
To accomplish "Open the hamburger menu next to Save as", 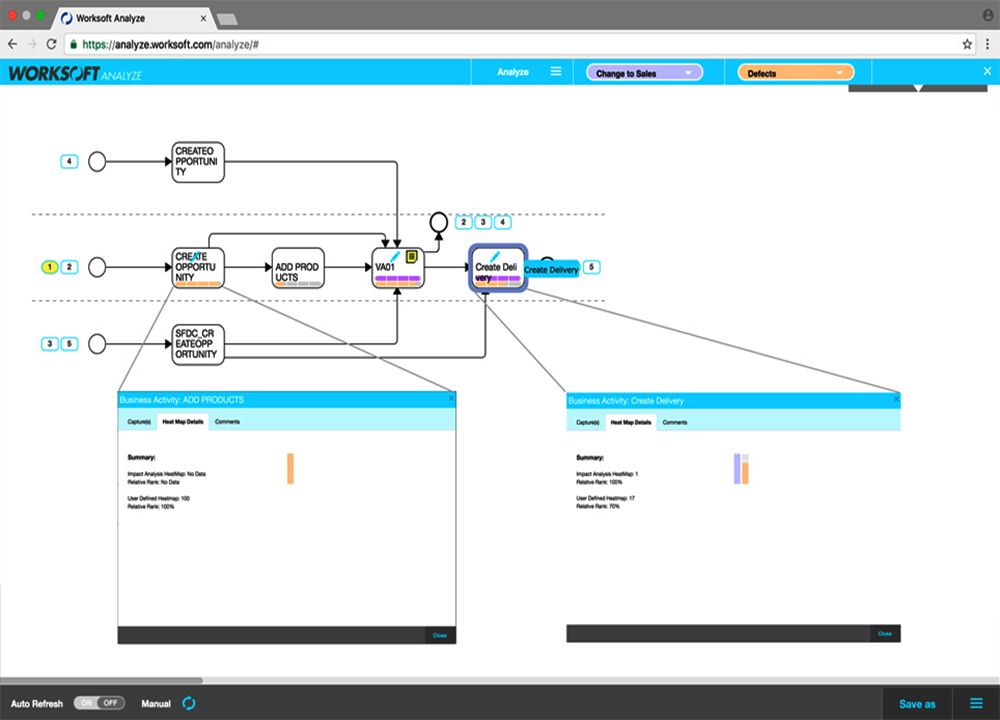I will coord(976,703).
